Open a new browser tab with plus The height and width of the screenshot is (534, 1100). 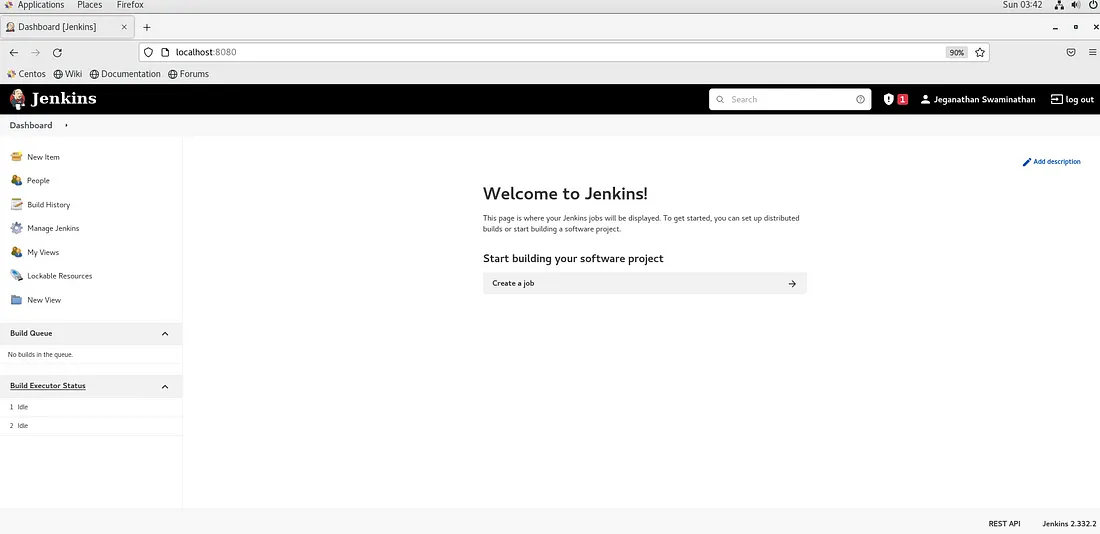pos(147,27)
